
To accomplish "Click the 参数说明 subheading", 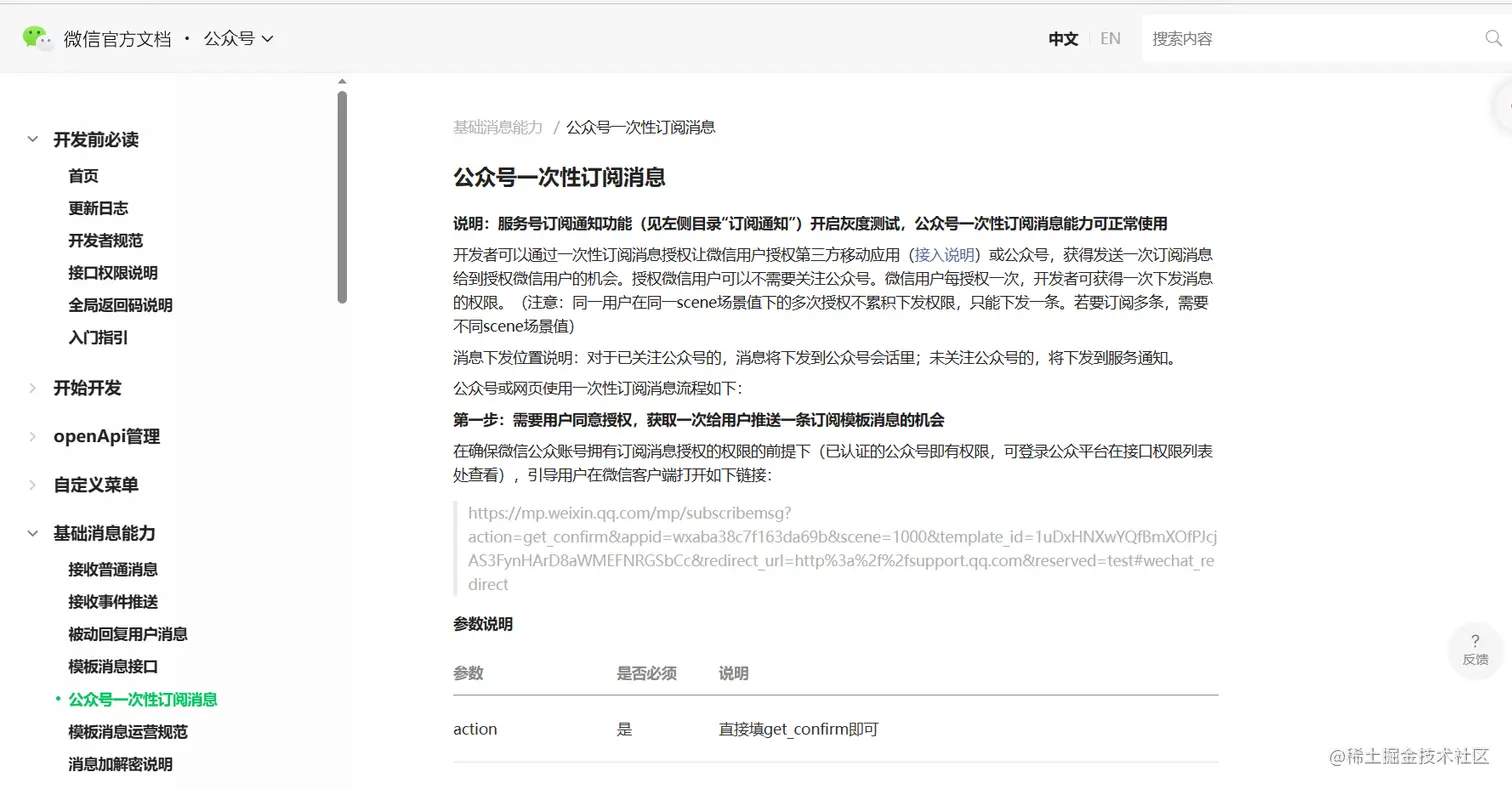I will 483,624.
